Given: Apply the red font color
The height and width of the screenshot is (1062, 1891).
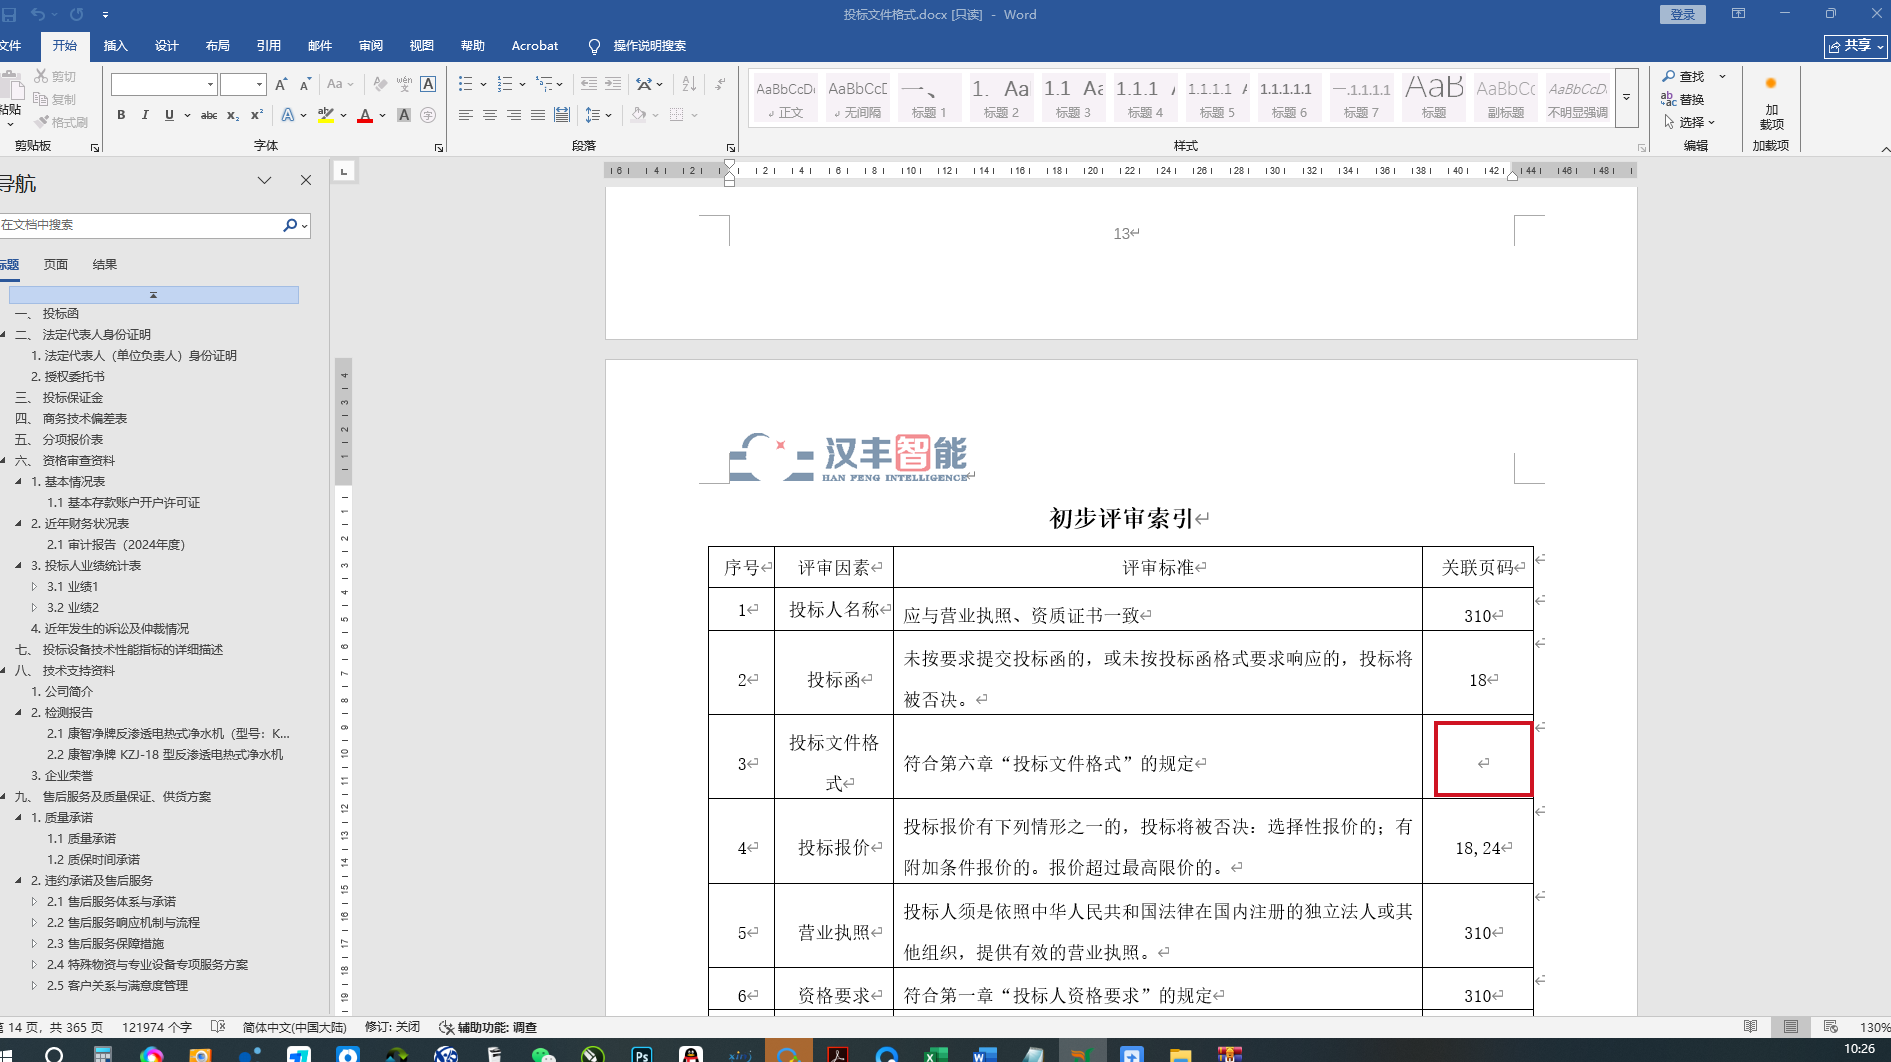Looking at the screenshot, I should 365,115.
